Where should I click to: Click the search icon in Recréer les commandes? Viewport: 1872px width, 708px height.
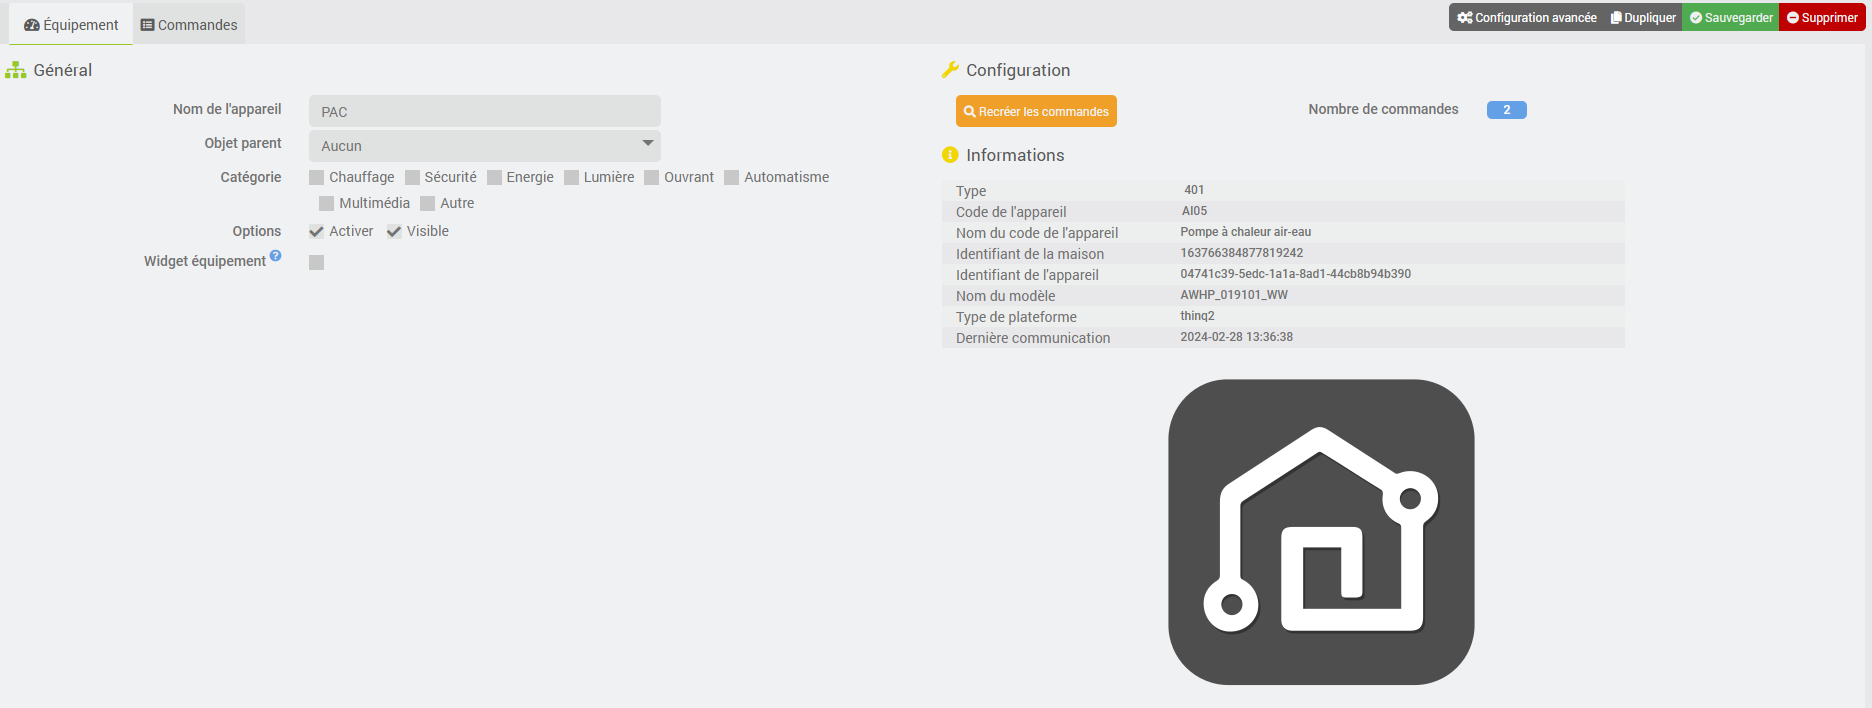coord(970,112)
